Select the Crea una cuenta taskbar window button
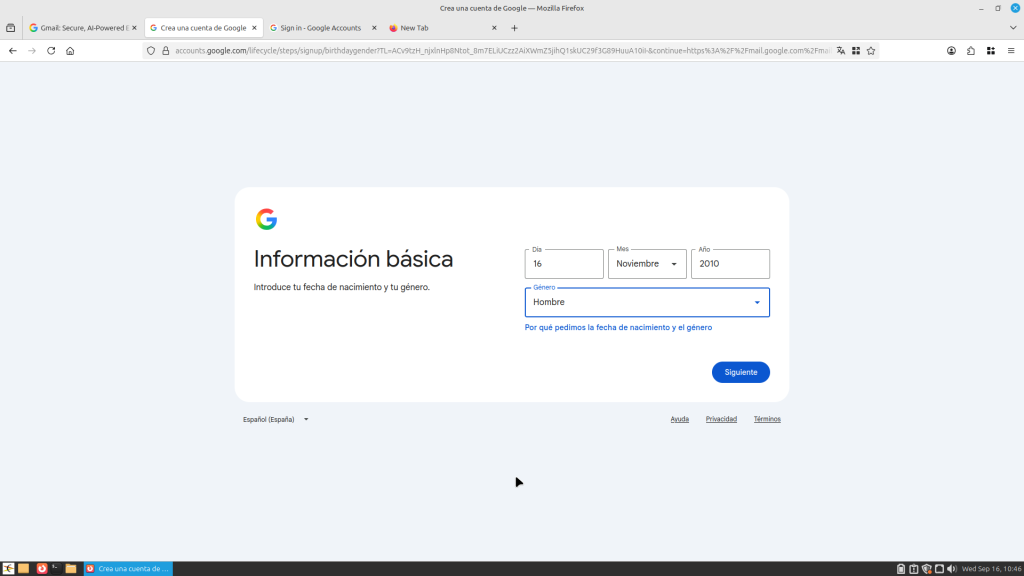Image resolution: width=1024 pixels, height=576 pixels. [128, 569]
